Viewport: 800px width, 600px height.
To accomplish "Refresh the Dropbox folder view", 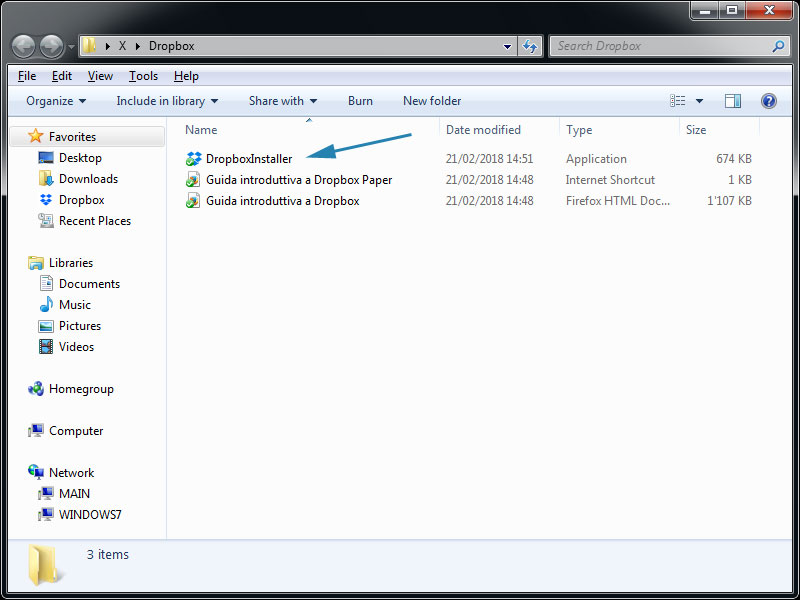I will tap(530, 46).
